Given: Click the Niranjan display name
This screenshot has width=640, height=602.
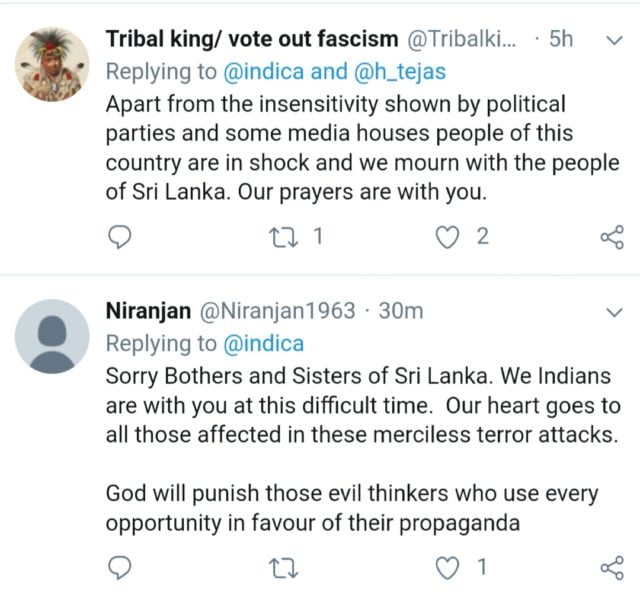Looking at the screenshot, I should (x=148, y=311).
